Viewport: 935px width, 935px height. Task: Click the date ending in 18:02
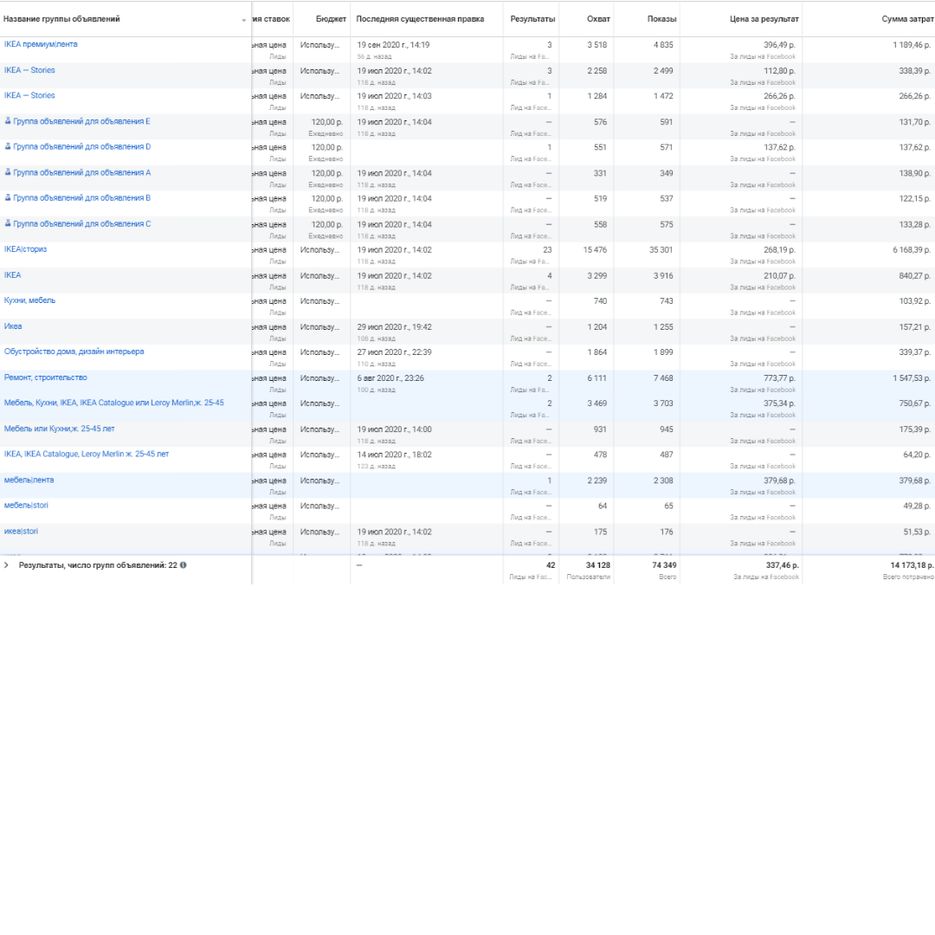(x=394, y=455)
